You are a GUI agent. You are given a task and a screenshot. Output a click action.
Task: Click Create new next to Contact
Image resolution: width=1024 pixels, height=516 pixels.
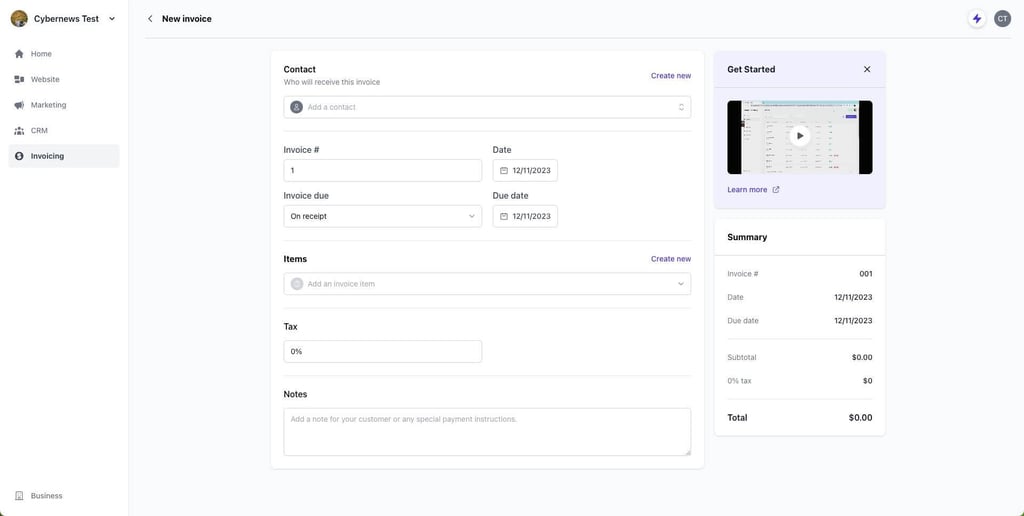pos(671,76)
